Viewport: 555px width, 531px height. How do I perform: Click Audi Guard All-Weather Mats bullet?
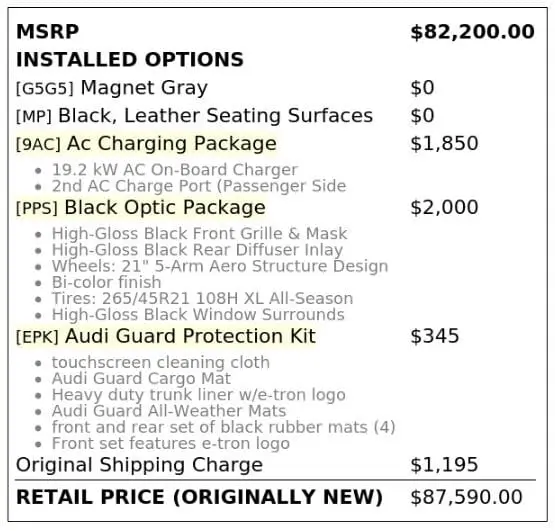169,411
